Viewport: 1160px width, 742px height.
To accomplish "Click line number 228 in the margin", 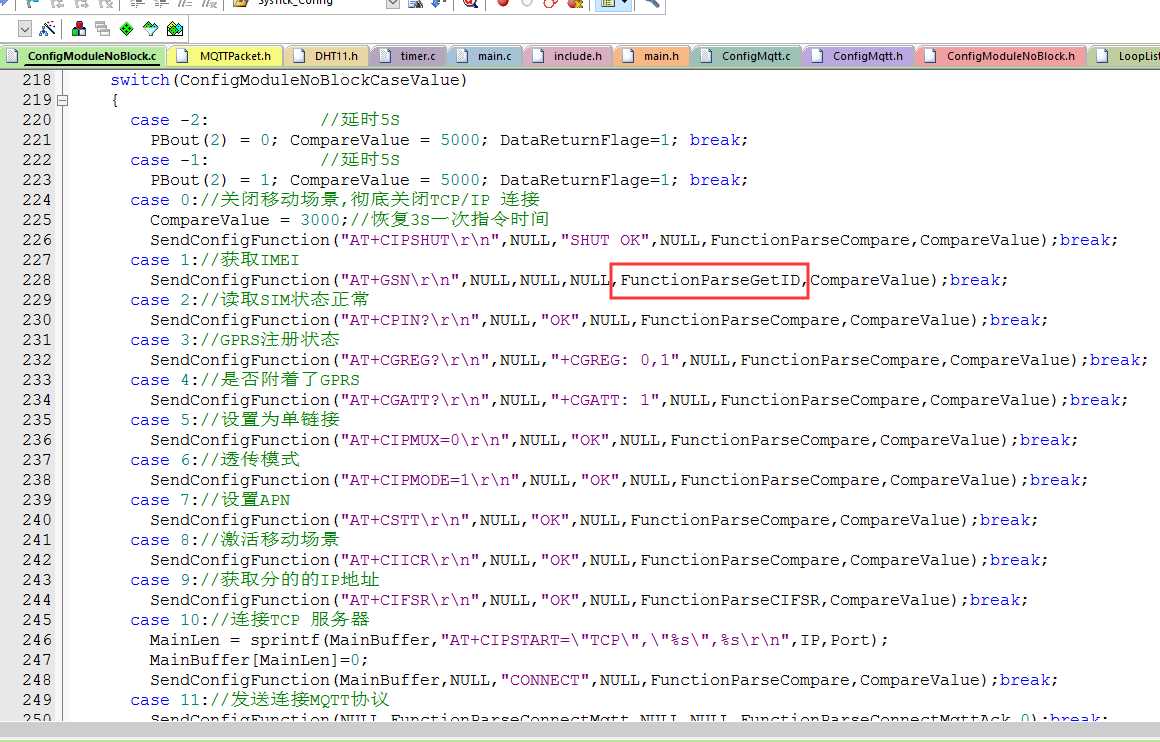I will pyautogui.click(x=37, y=280).
